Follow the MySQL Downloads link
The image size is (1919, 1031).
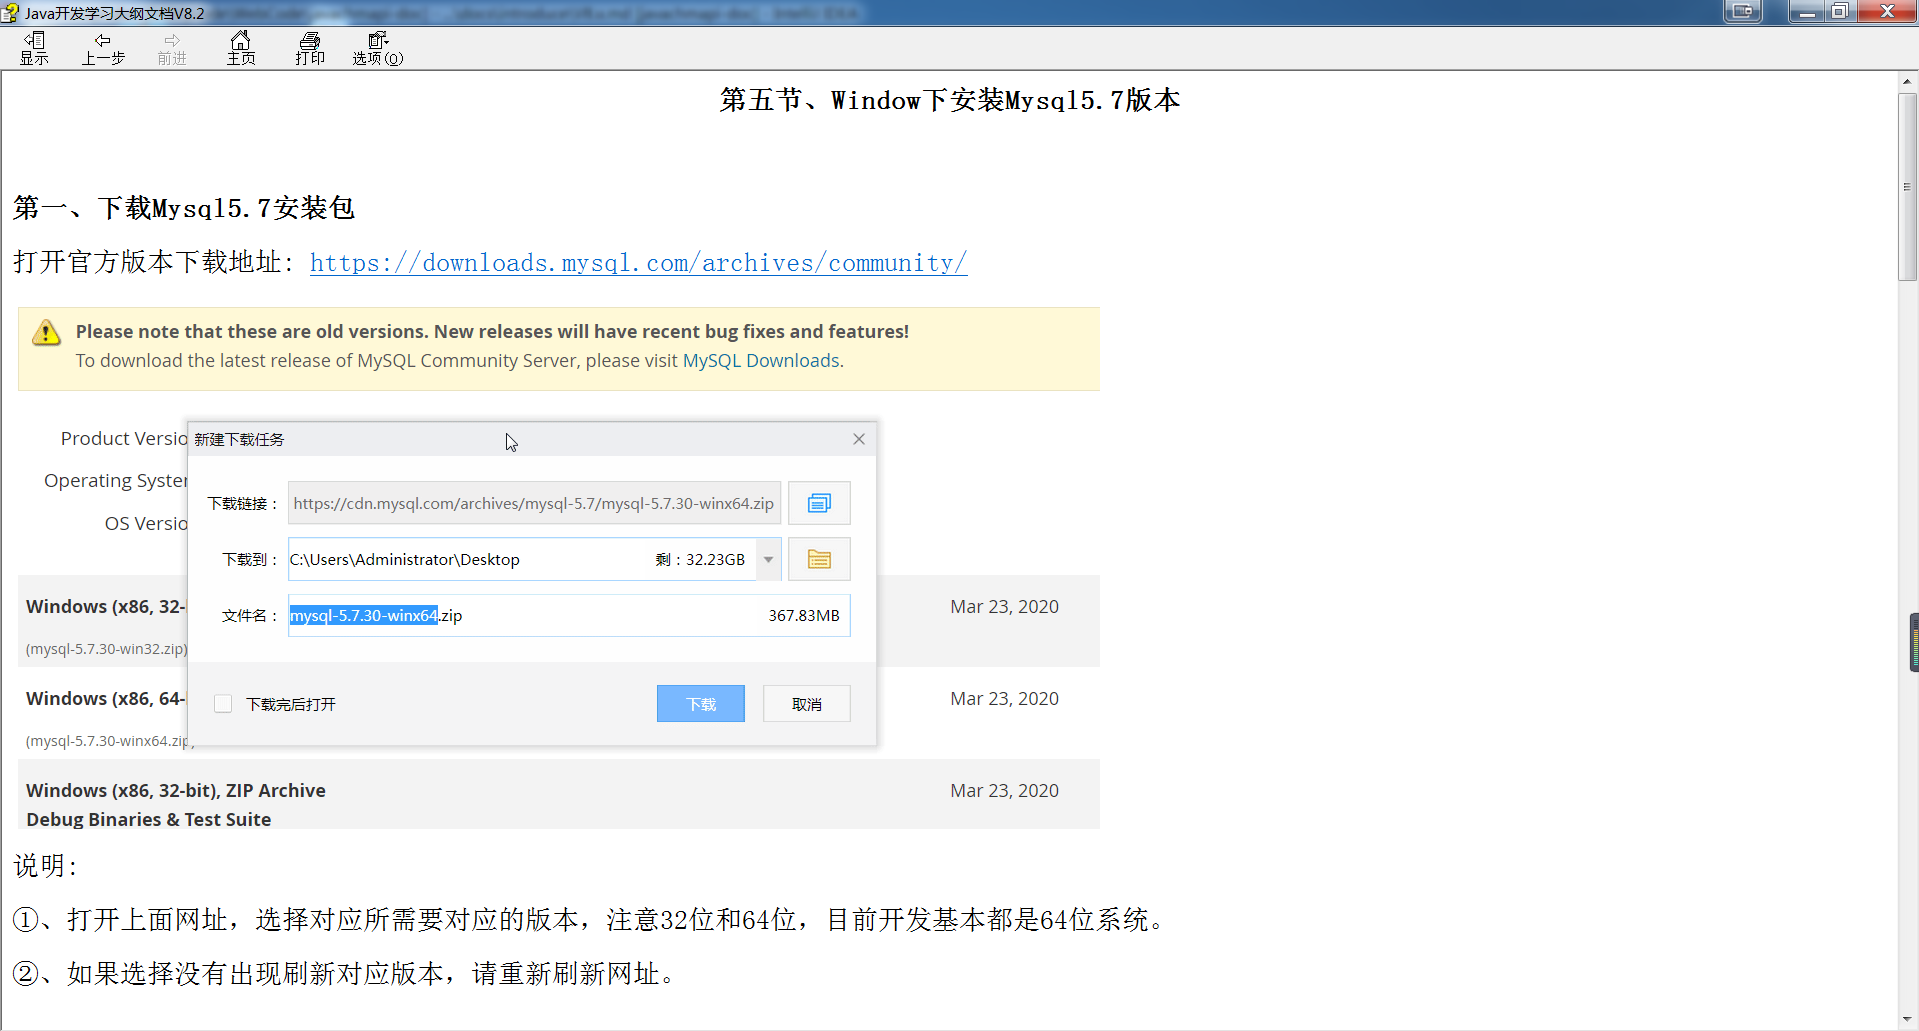[x=761, y=361]
